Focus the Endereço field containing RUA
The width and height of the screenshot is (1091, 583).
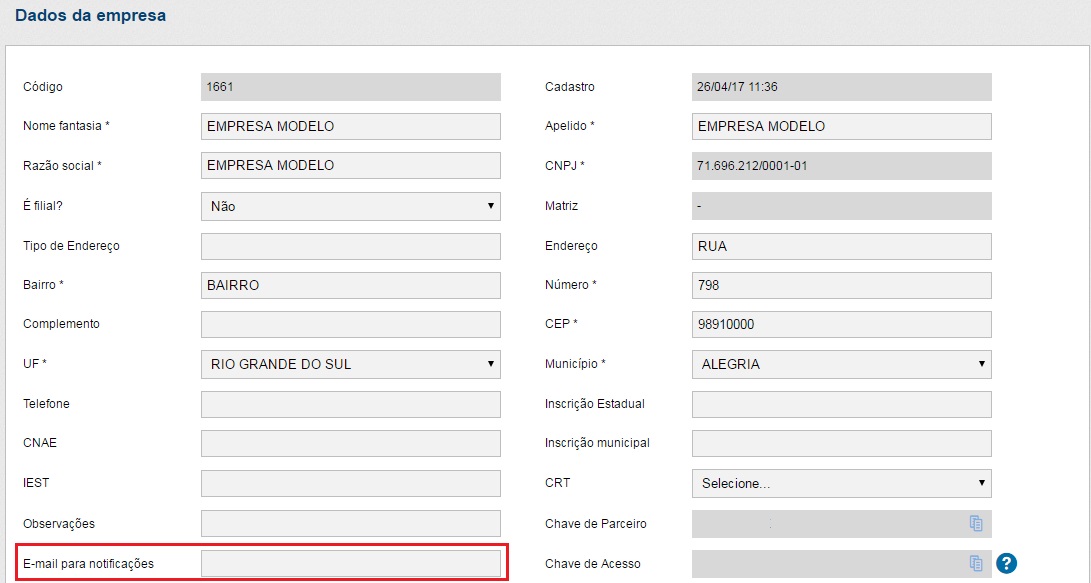coord(841,246)
